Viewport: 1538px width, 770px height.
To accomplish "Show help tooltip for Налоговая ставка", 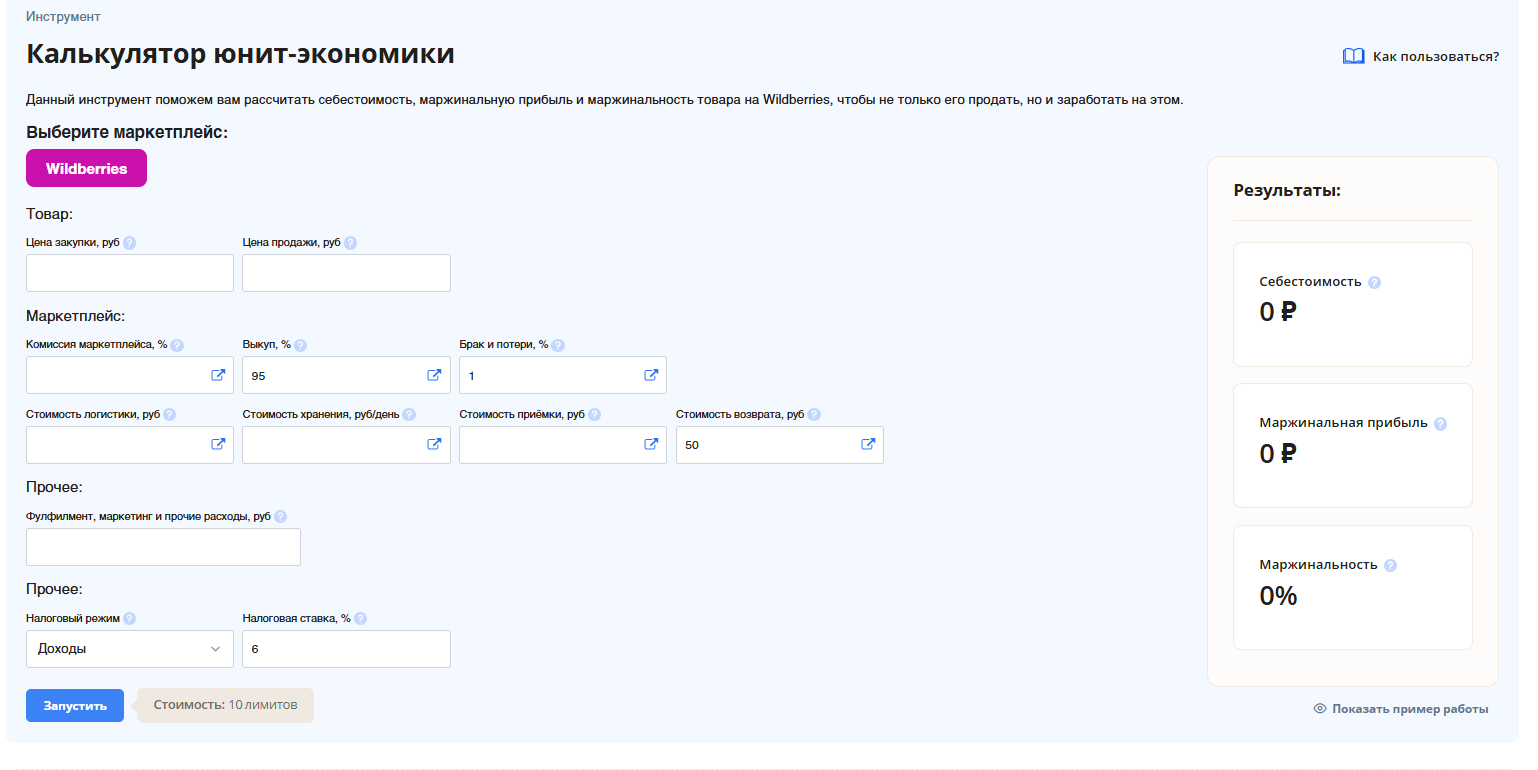I will click(x=360, y=619).
